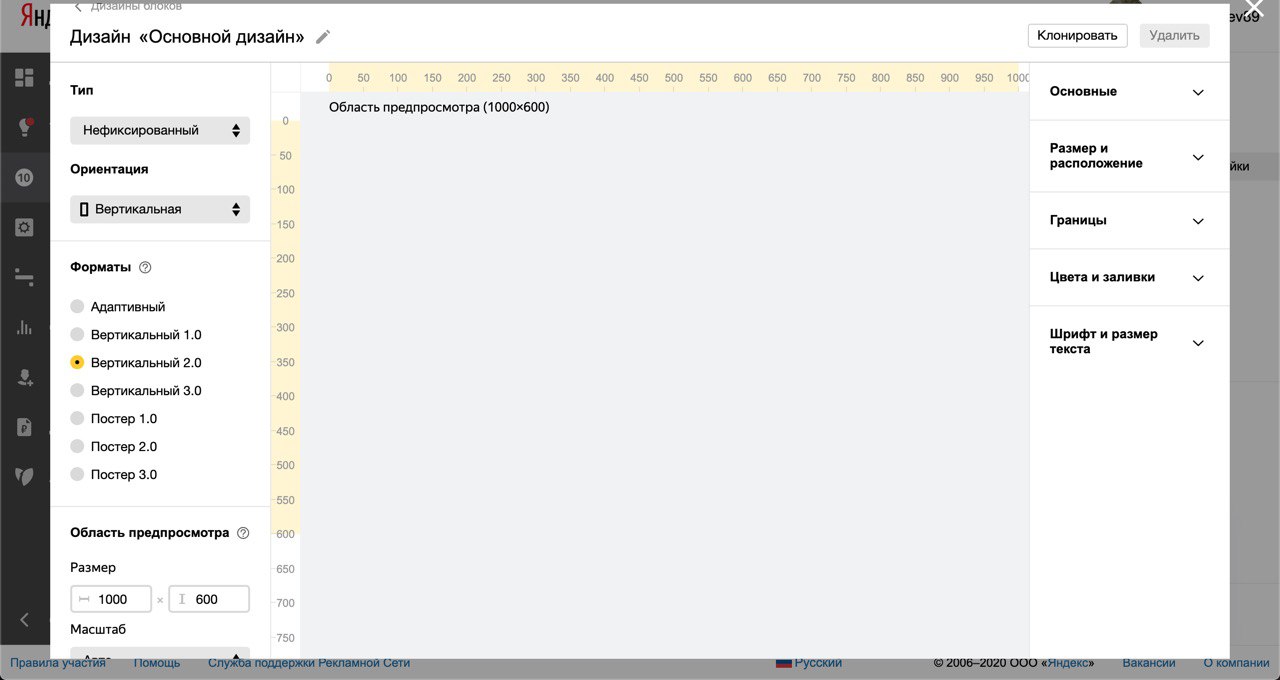Image resolution: width=1280 pixels, height=680 pixels.
Task: Open the lightbulb recommendations sidebar icon
Action: tap(24, 128)
